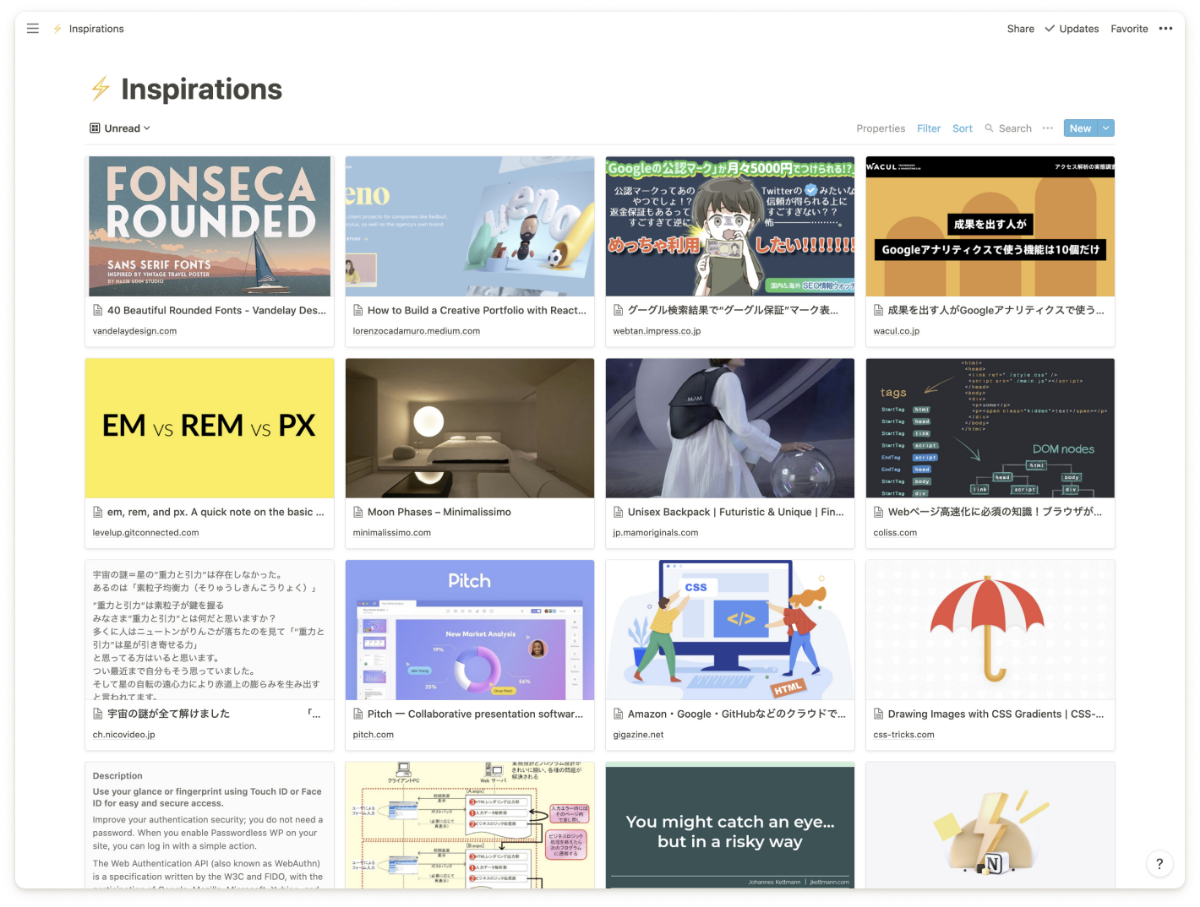The height and width of the screenshot is (907, 1200).
Task: Open the manga Google mark thumbnail
Action: coord(730,226)
